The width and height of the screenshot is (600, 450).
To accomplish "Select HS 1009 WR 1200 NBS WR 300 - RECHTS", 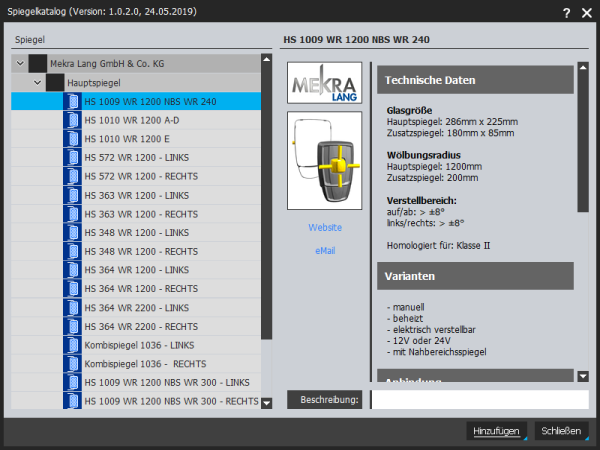I will [136, 401].
